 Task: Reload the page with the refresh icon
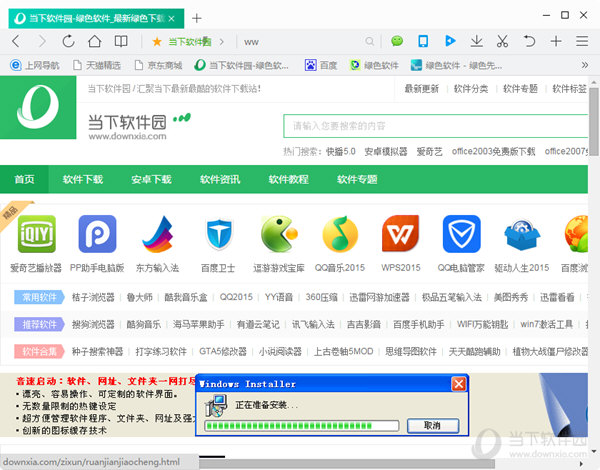click(x=68, y=41)
